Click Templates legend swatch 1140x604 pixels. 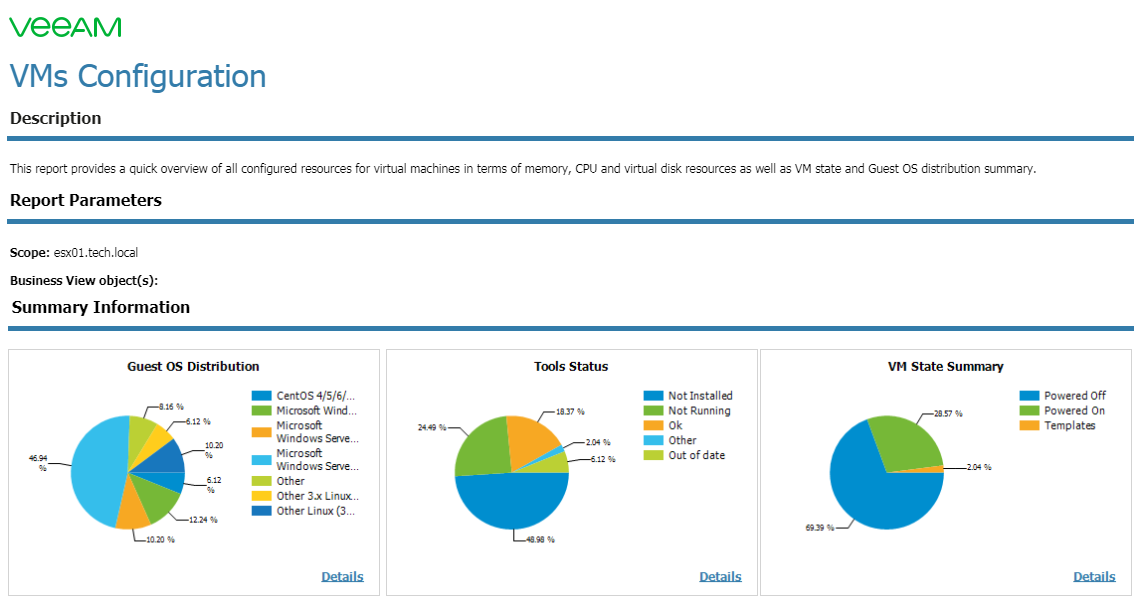click(1029, 425)
